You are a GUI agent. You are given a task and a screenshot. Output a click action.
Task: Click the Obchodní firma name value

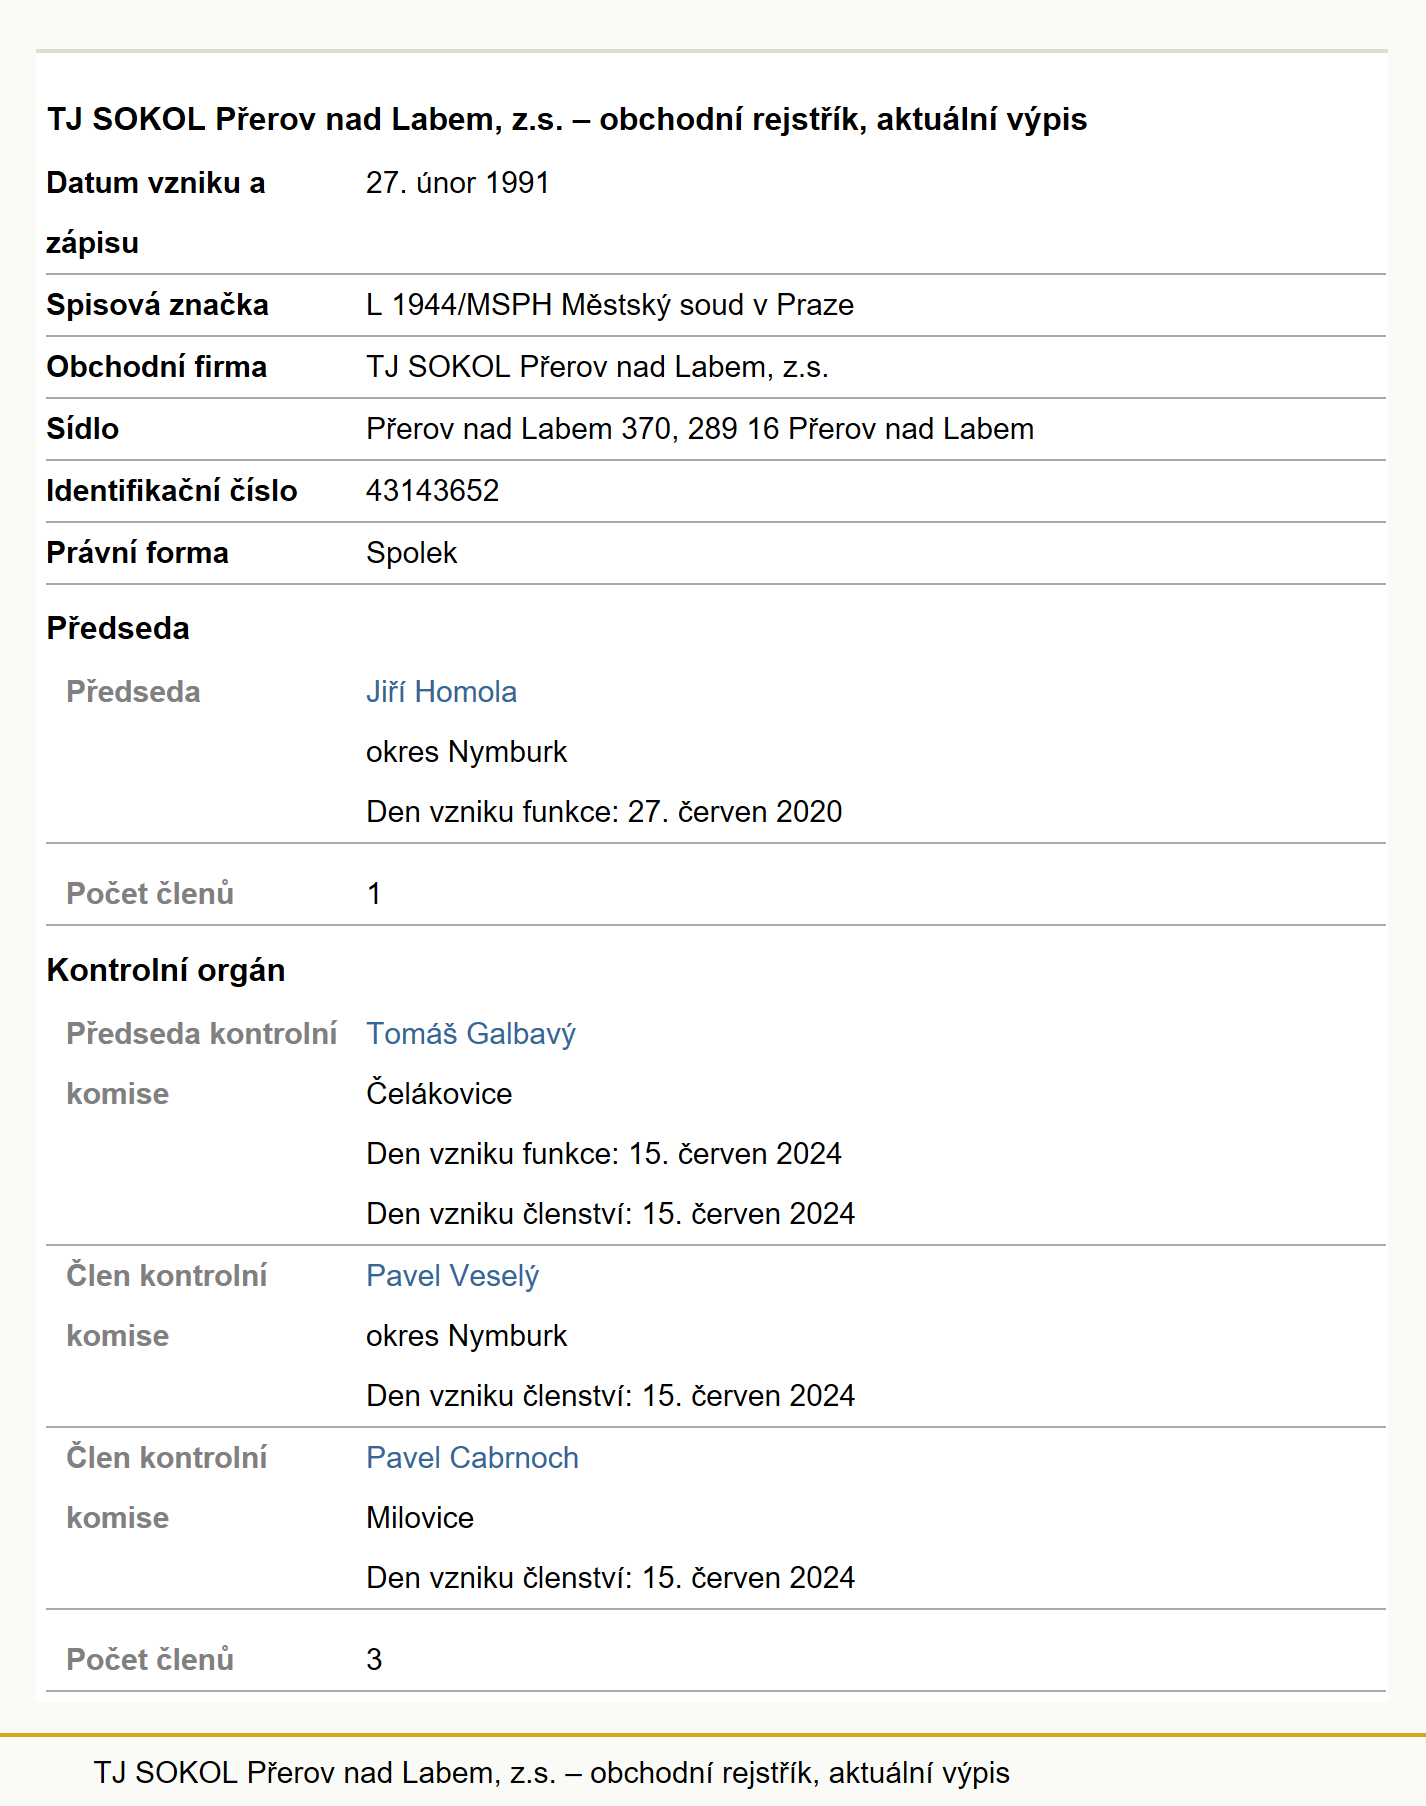pos(597,367)
